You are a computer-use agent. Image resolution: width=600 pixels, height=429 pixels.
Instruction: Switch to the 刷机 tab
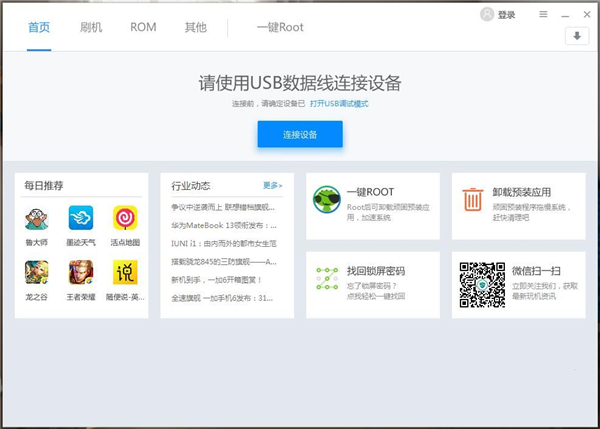pyautogui.click(x=91, y=28)
